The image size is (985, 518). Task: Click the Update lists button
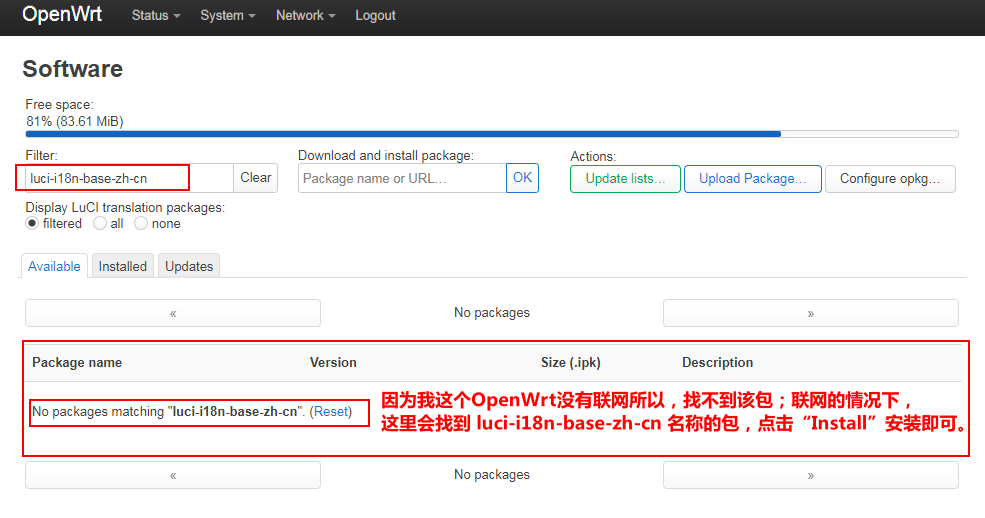(625, 179)
